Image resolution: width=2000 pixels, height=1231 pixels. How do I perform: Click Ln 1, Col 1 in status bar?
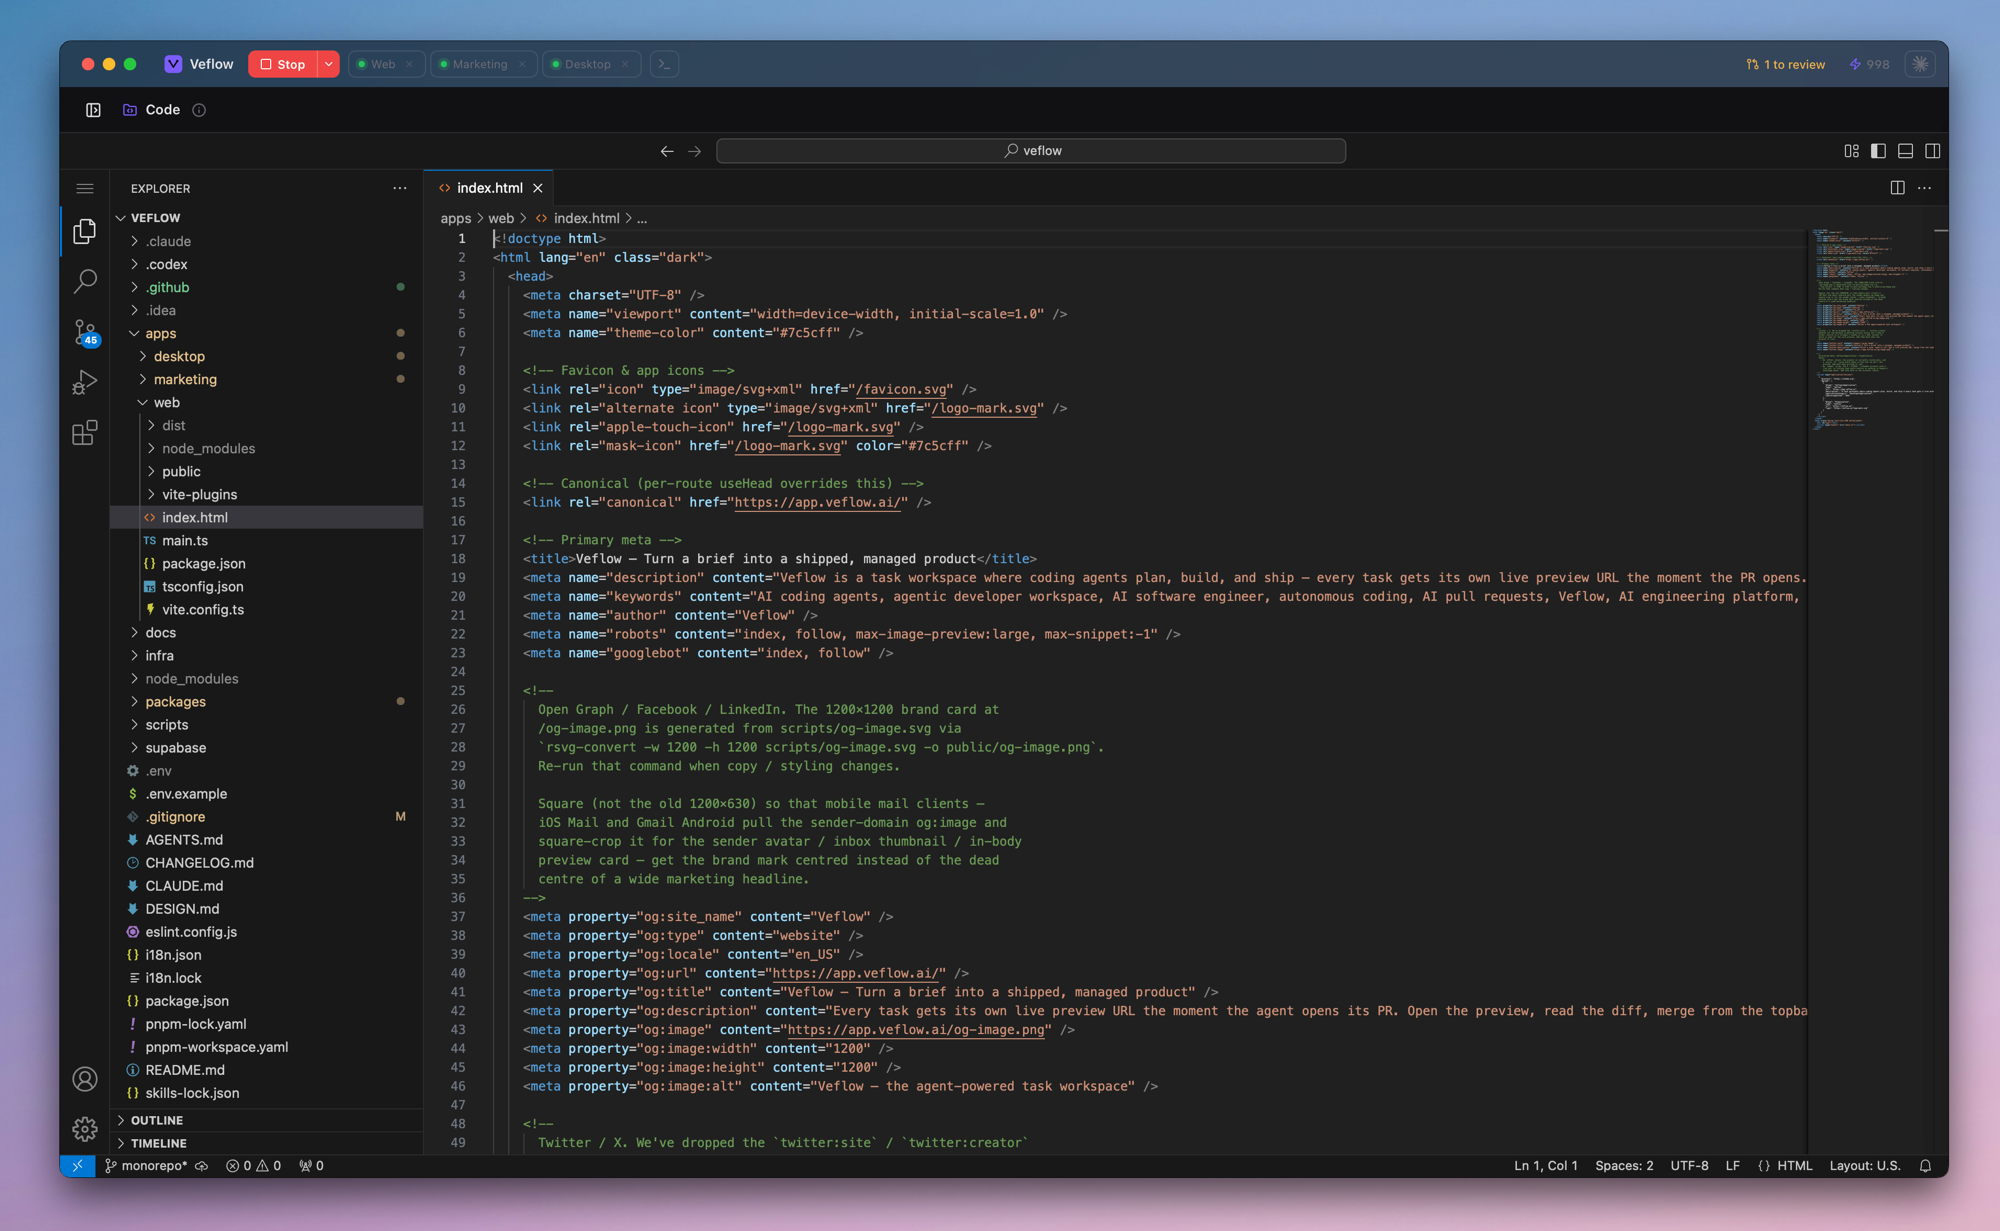(1545, 1166)
